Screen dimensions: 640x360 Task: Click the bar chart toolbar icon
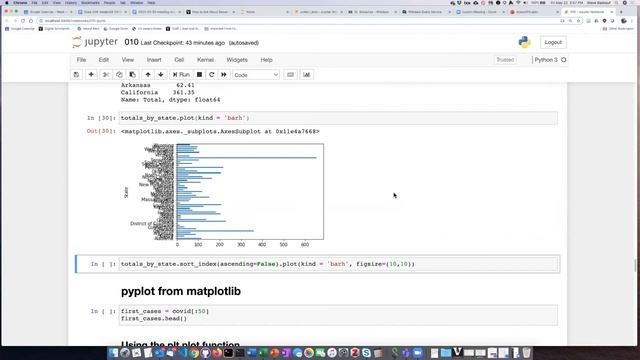pos(307,75)
